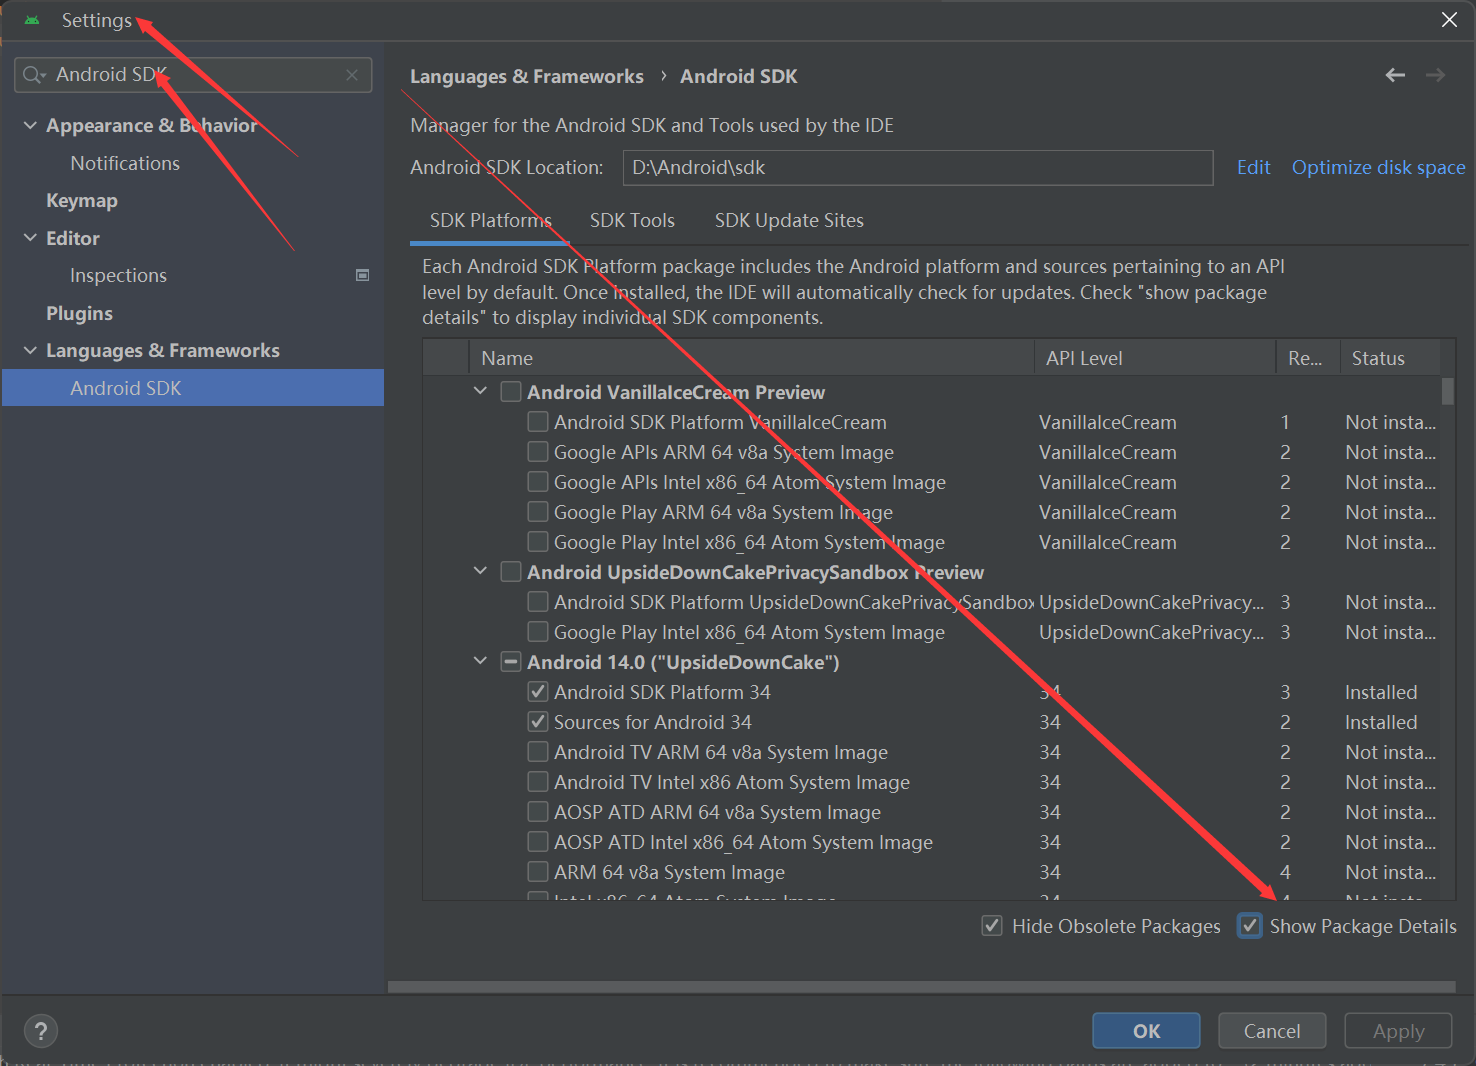Sort by the Status column header
This screenshot has height=1066, width=1476.
point(1390,358)
